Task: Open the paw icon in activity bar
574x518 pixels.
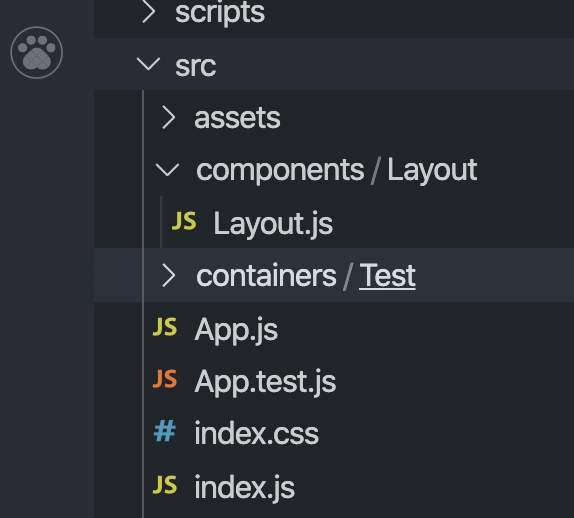Action: click(x=37, y=52)
